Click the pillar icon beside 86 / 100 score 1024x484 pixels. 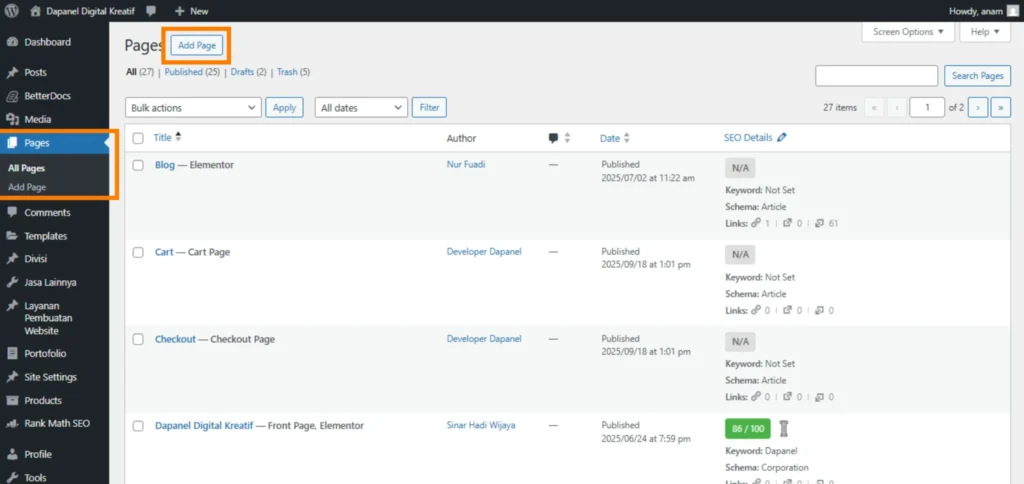click(784, 428)
